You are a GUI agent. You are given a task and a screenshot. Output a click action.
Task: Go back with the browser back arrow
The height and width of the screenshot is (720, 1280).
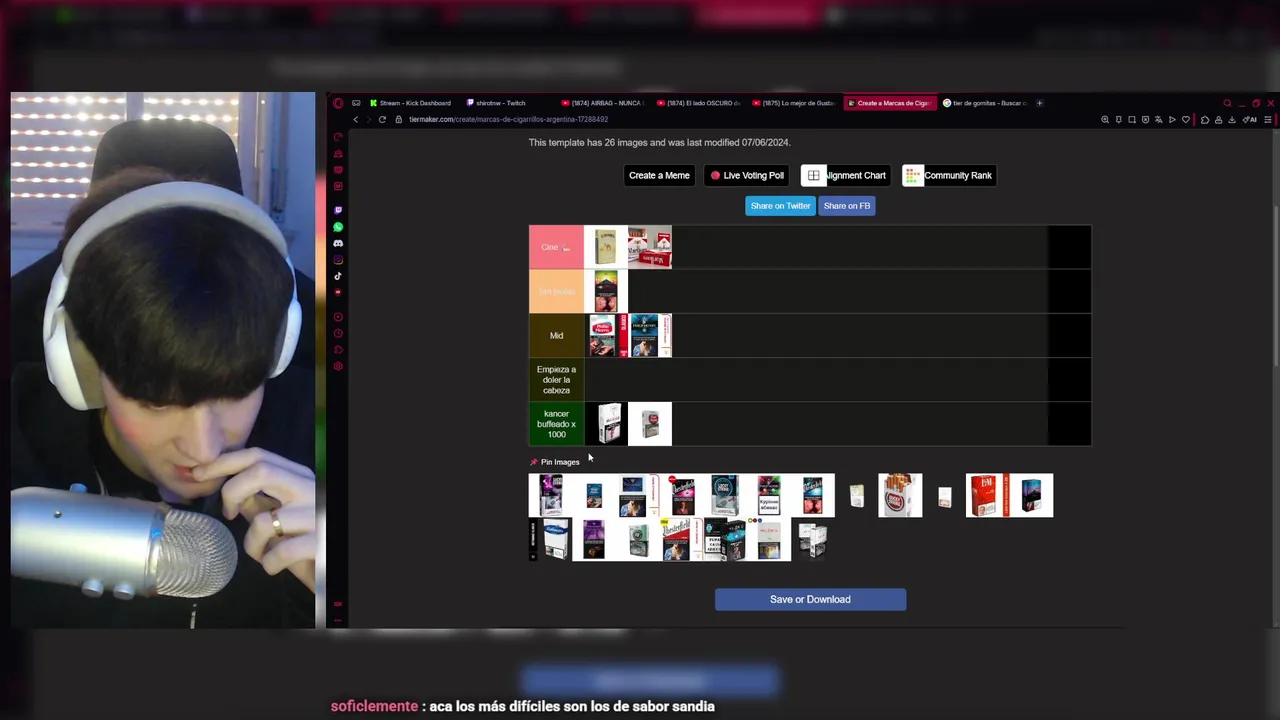[355, 120]
